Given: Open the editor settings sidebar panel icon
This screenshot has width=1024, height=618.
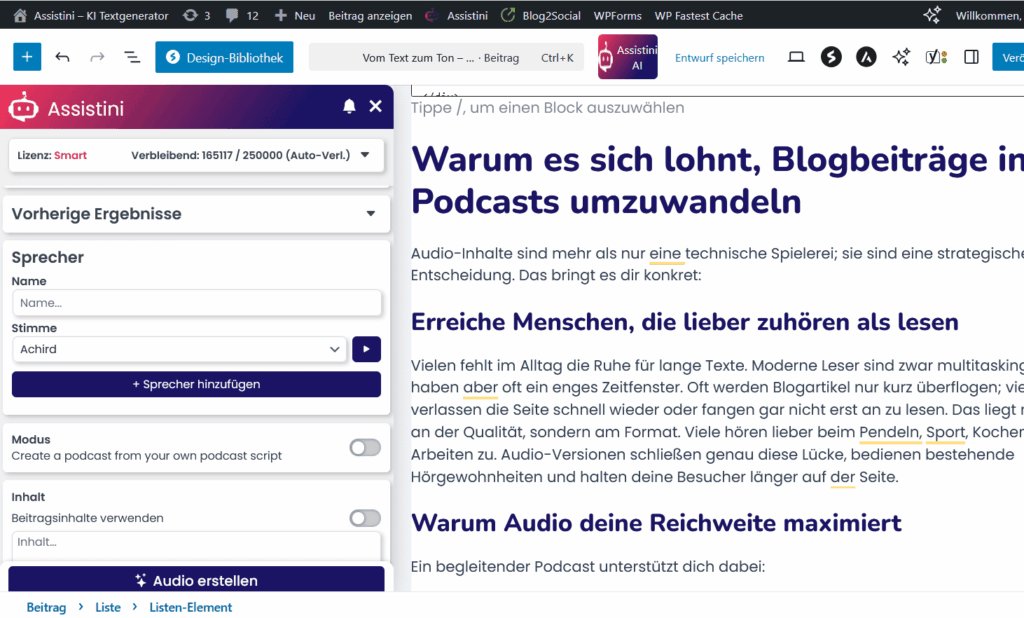Looking at the screenshot, I should (970, 57).
